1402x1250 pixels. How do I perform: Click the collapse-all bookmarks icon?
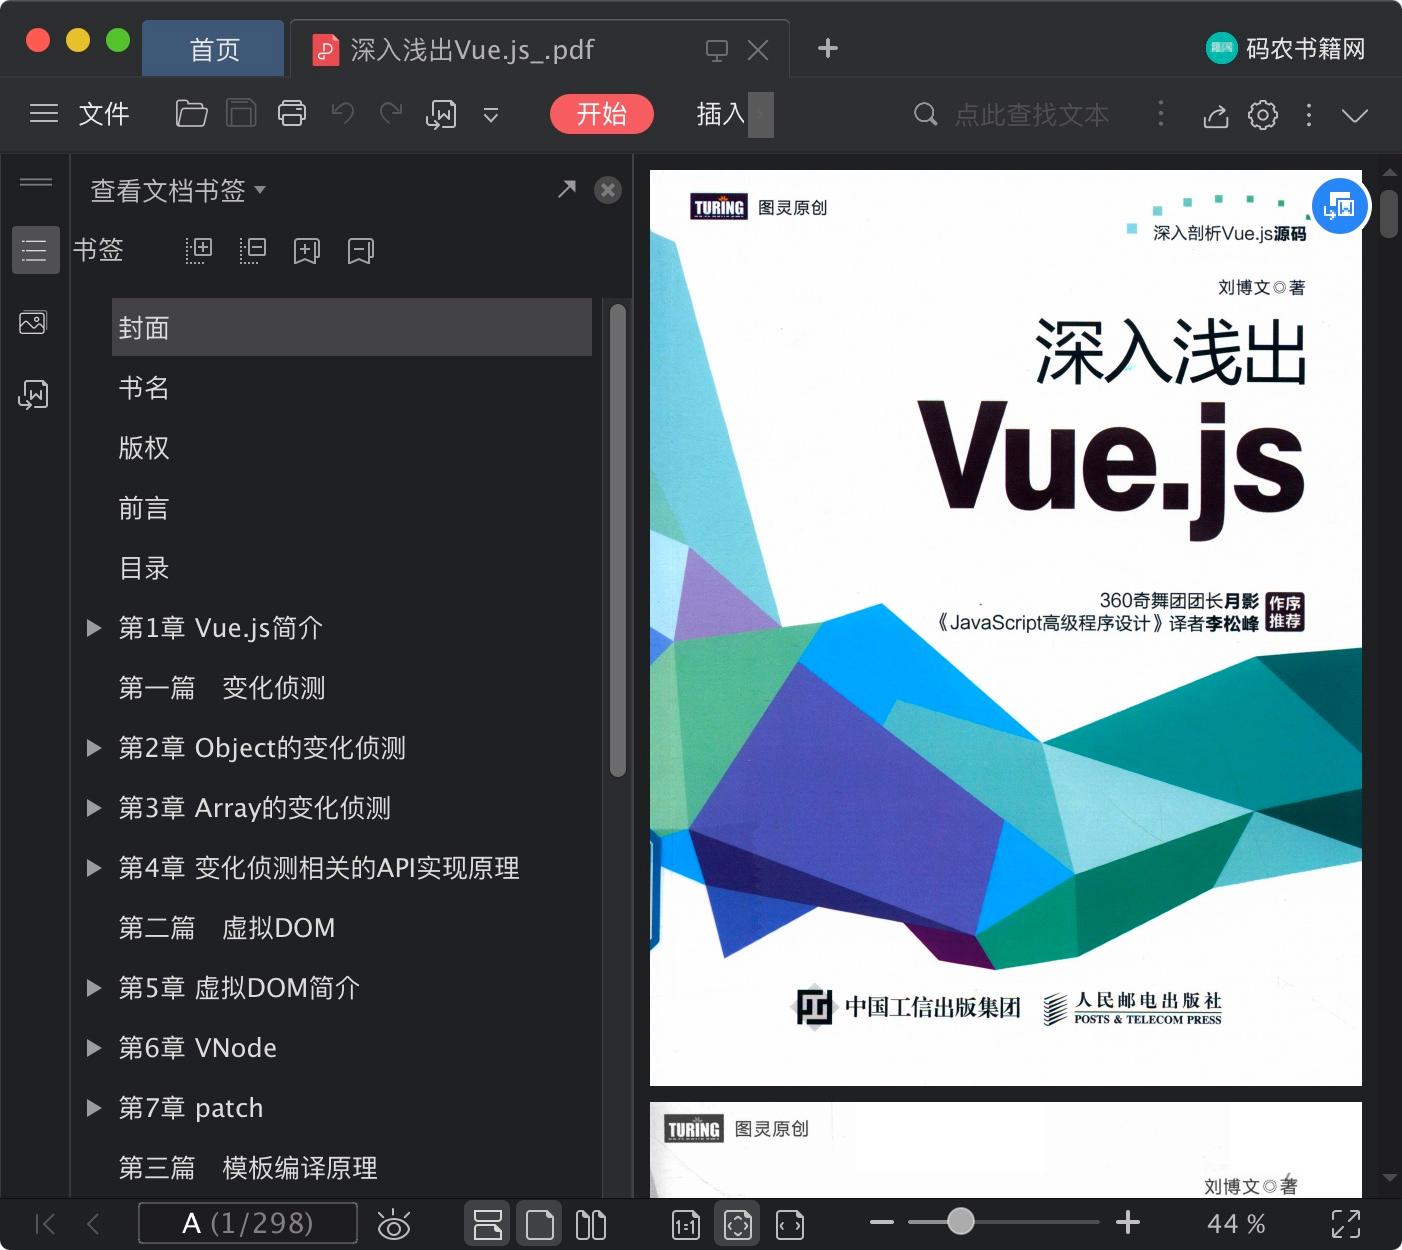point(253,250)
